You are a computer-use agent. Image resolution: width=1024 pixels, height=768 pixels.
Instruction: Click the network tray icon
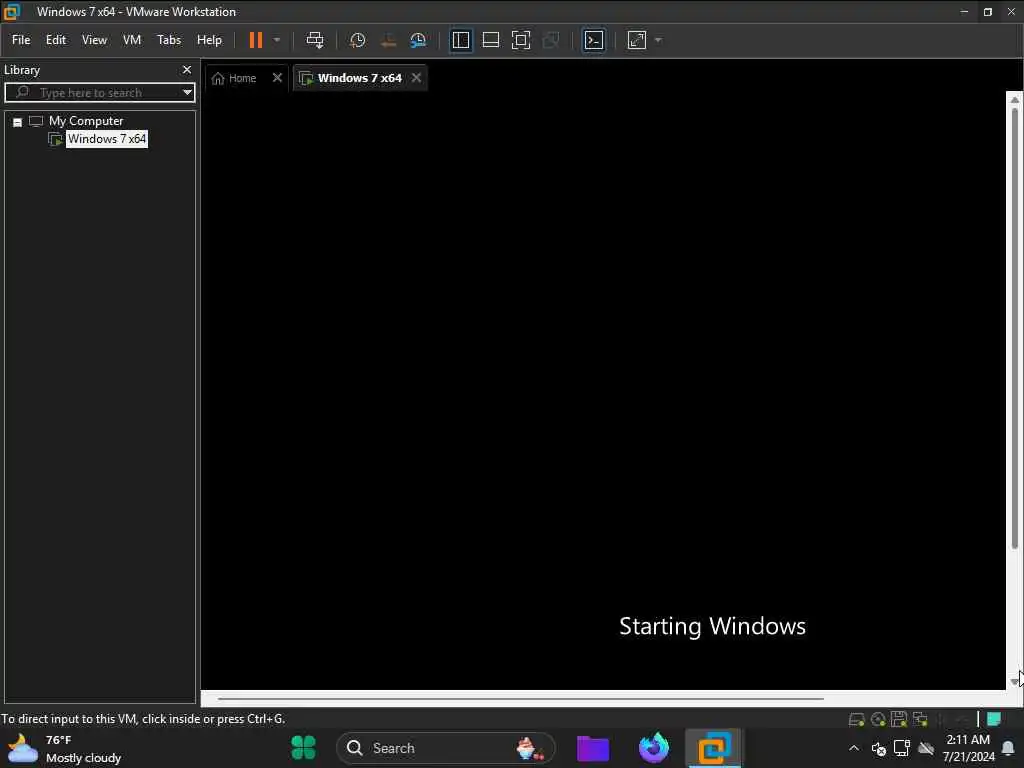point(902,748)
